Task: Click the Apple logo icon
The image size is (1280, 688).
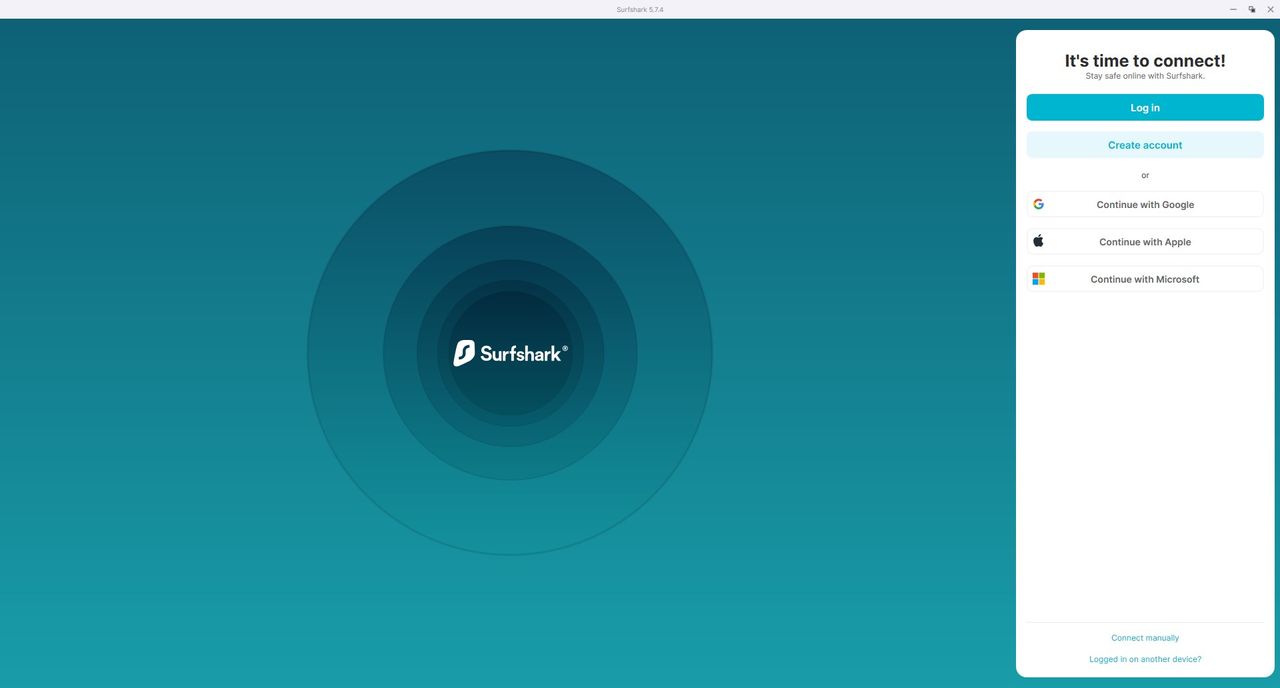Action: click(1038, 241)
